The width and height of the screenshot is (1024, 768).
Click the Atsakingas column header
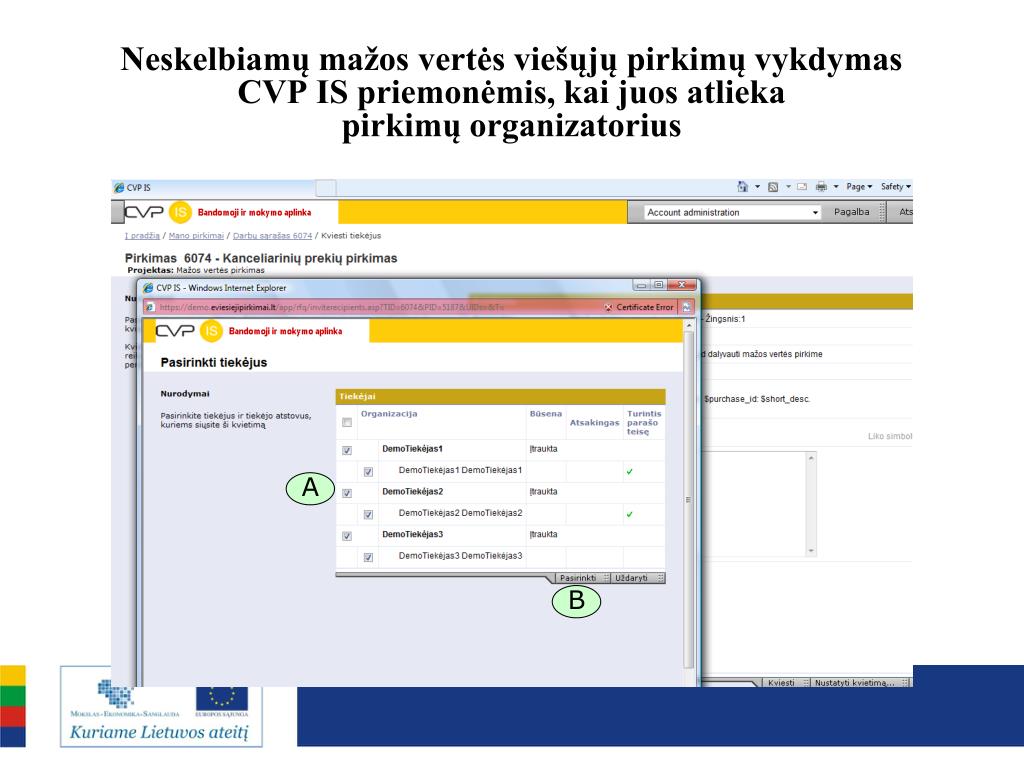[x=594, y=423]
